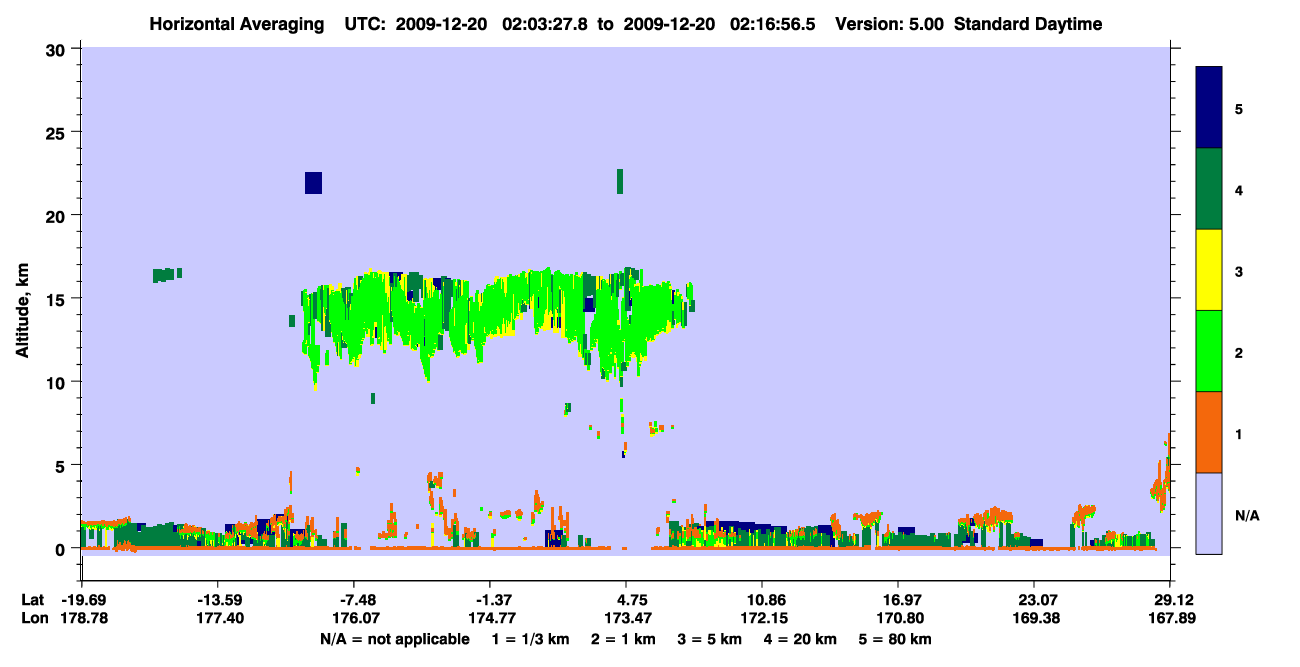1300x667 pixels.
Task: Click the orange color bar segment 1
Action: point(1209,432)
